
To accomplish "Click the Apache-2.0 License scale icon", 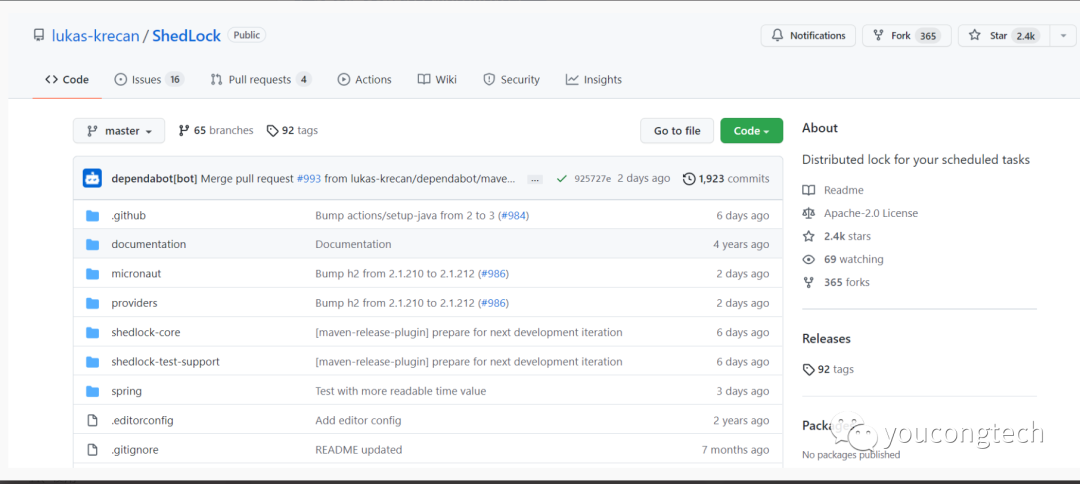I will 809,213.
